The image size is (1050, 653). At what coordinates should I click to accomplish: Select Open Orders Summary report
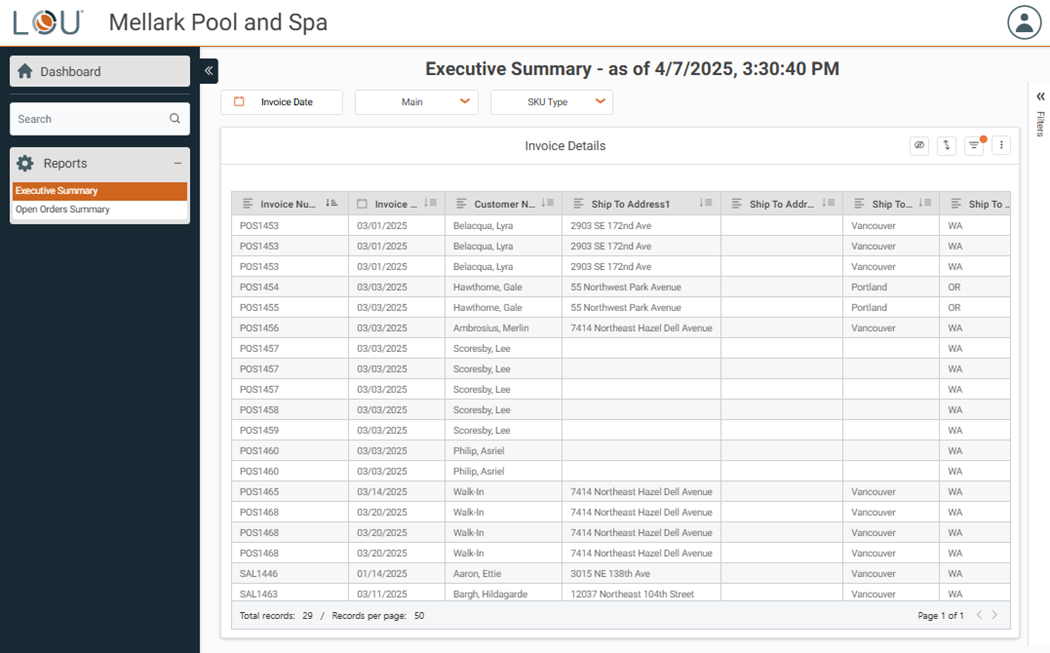[x=100, y=210]
